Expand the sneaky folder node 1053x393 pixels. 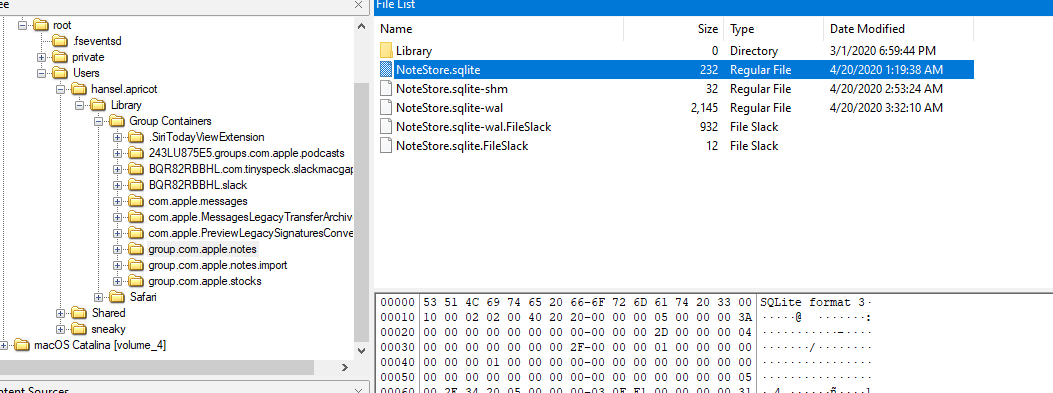(60, 329)
